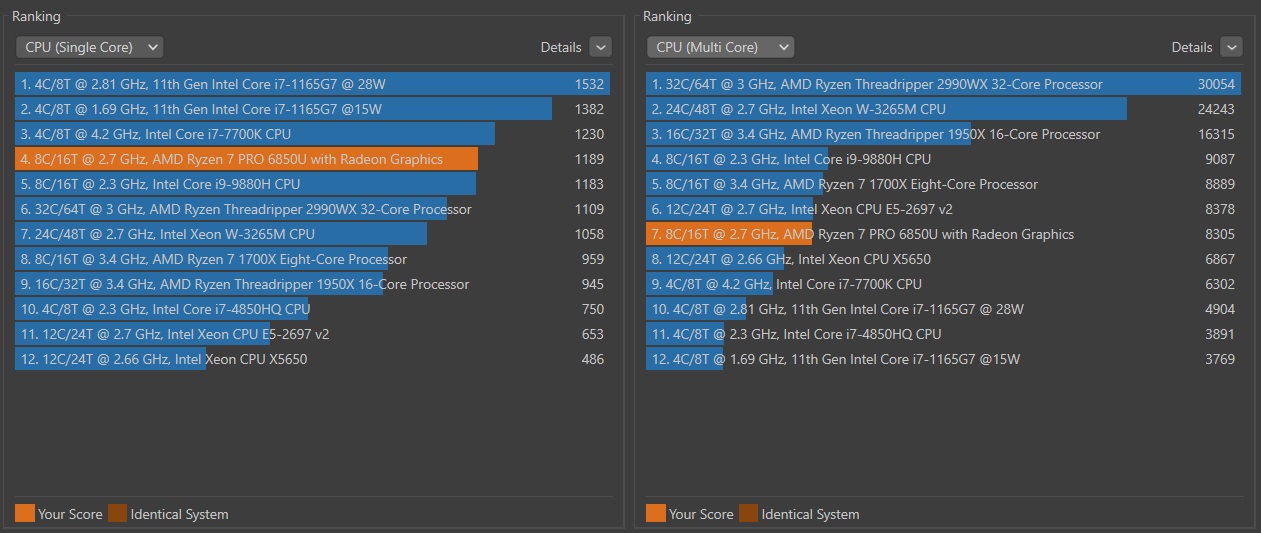Select multi core row Xeon X5650
Image resolution: width=1261 pixels, height=533 pixels.
point(943,259)
